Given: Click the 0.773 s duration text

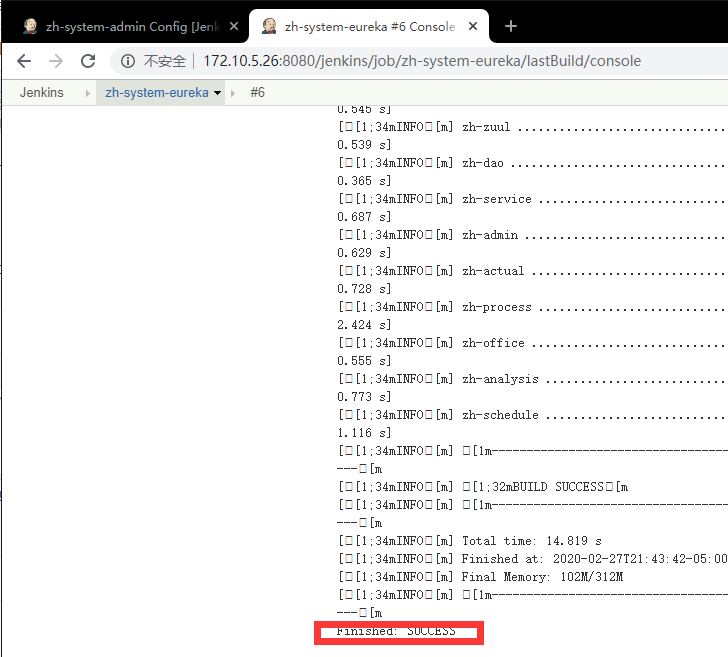Looking at the screenshot, I should [x=364, y=397].
